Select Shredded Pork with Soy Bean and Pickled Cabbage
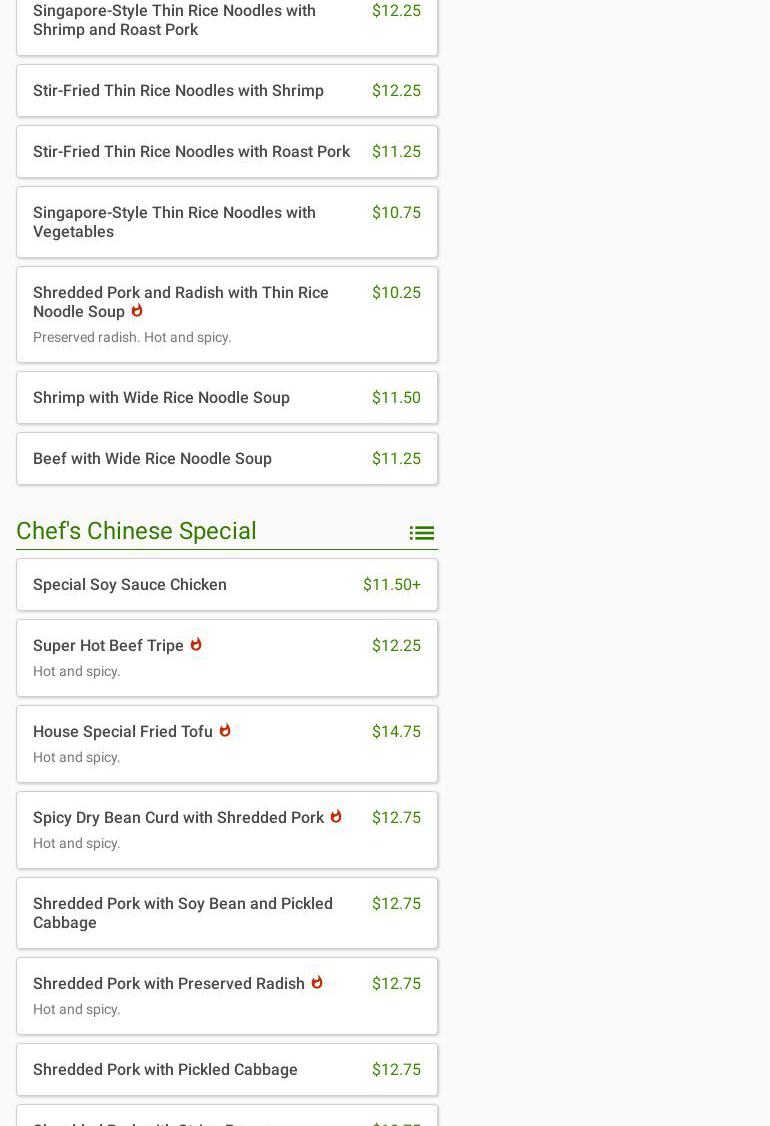The image size is (770, 1126). click(183, 913)
